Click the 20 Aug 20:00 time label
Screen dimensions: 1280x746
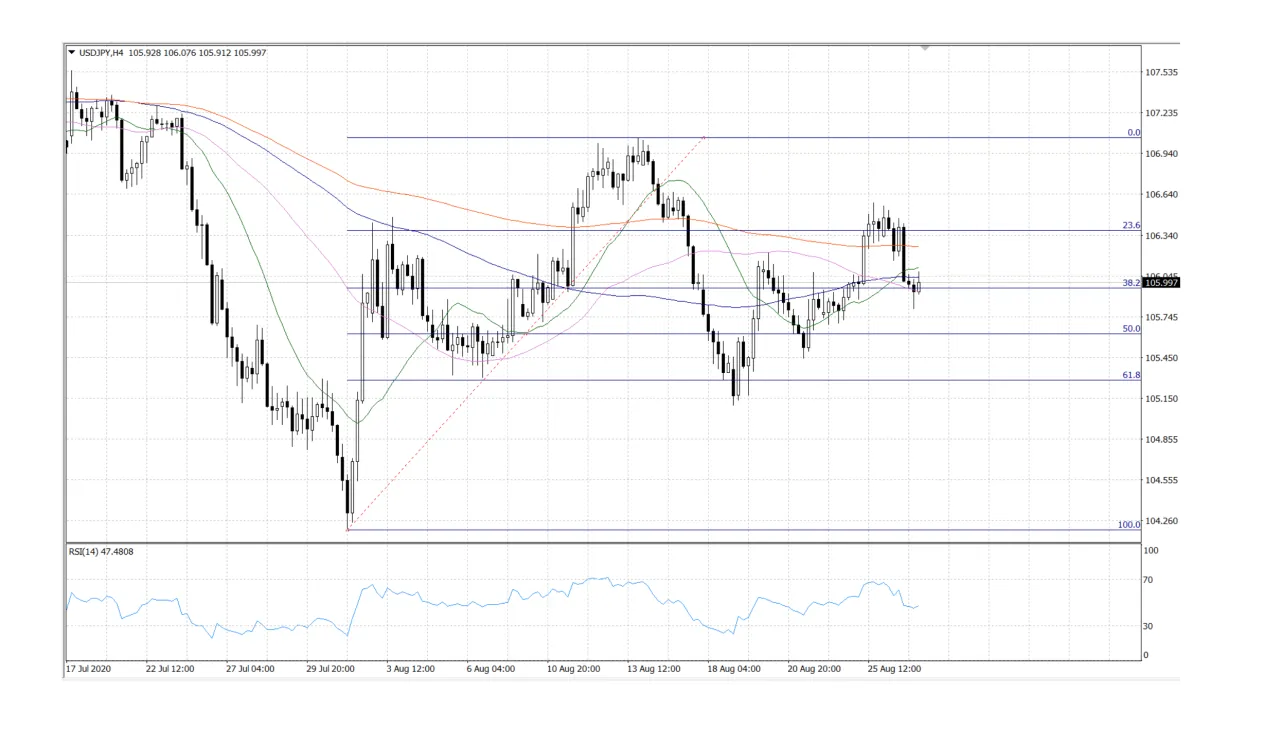coord(813,668)
